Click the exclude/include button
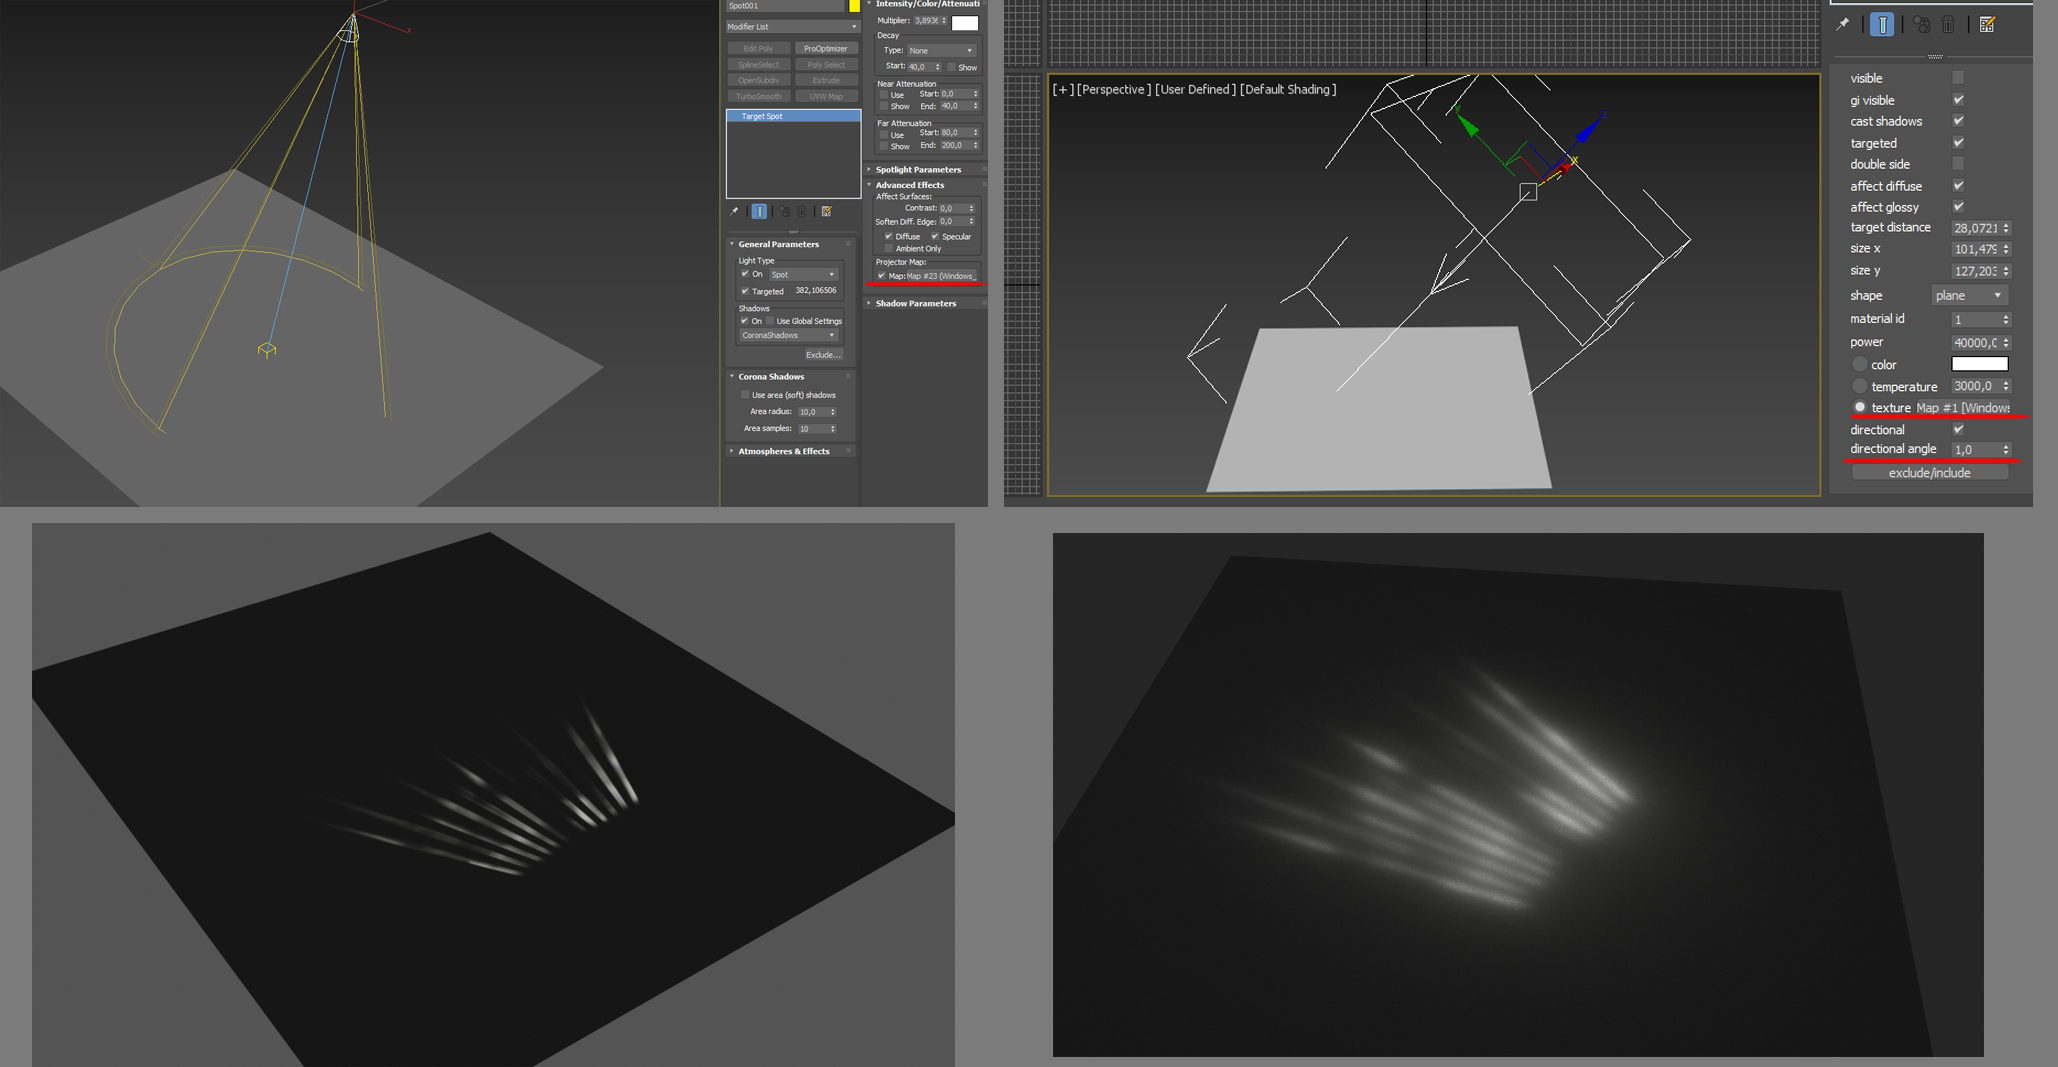 1929,473
